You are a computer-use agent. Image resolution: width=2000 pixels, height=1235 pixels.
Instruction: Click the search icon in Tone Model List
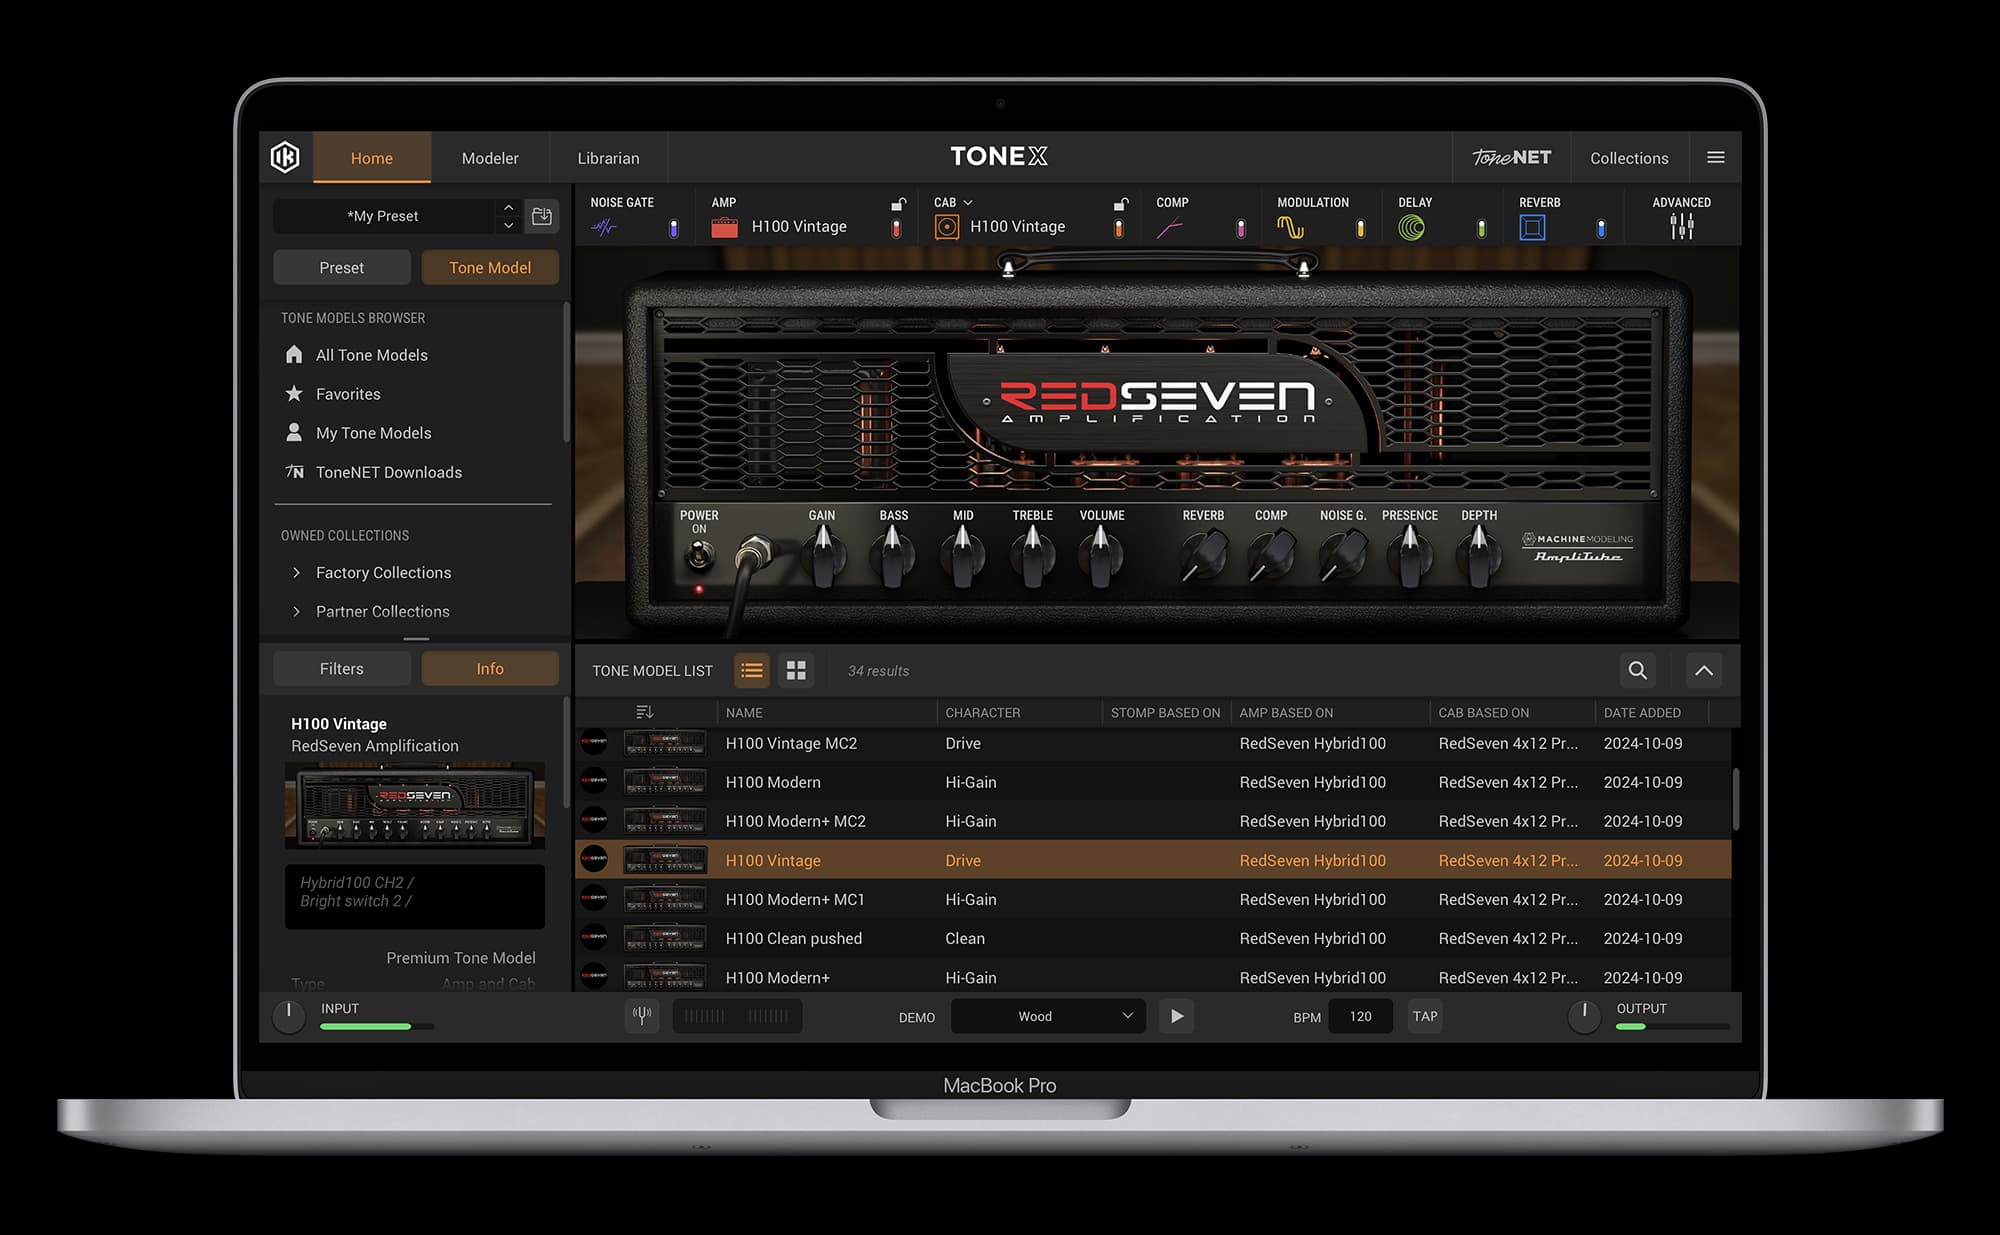coord(1637,670)
